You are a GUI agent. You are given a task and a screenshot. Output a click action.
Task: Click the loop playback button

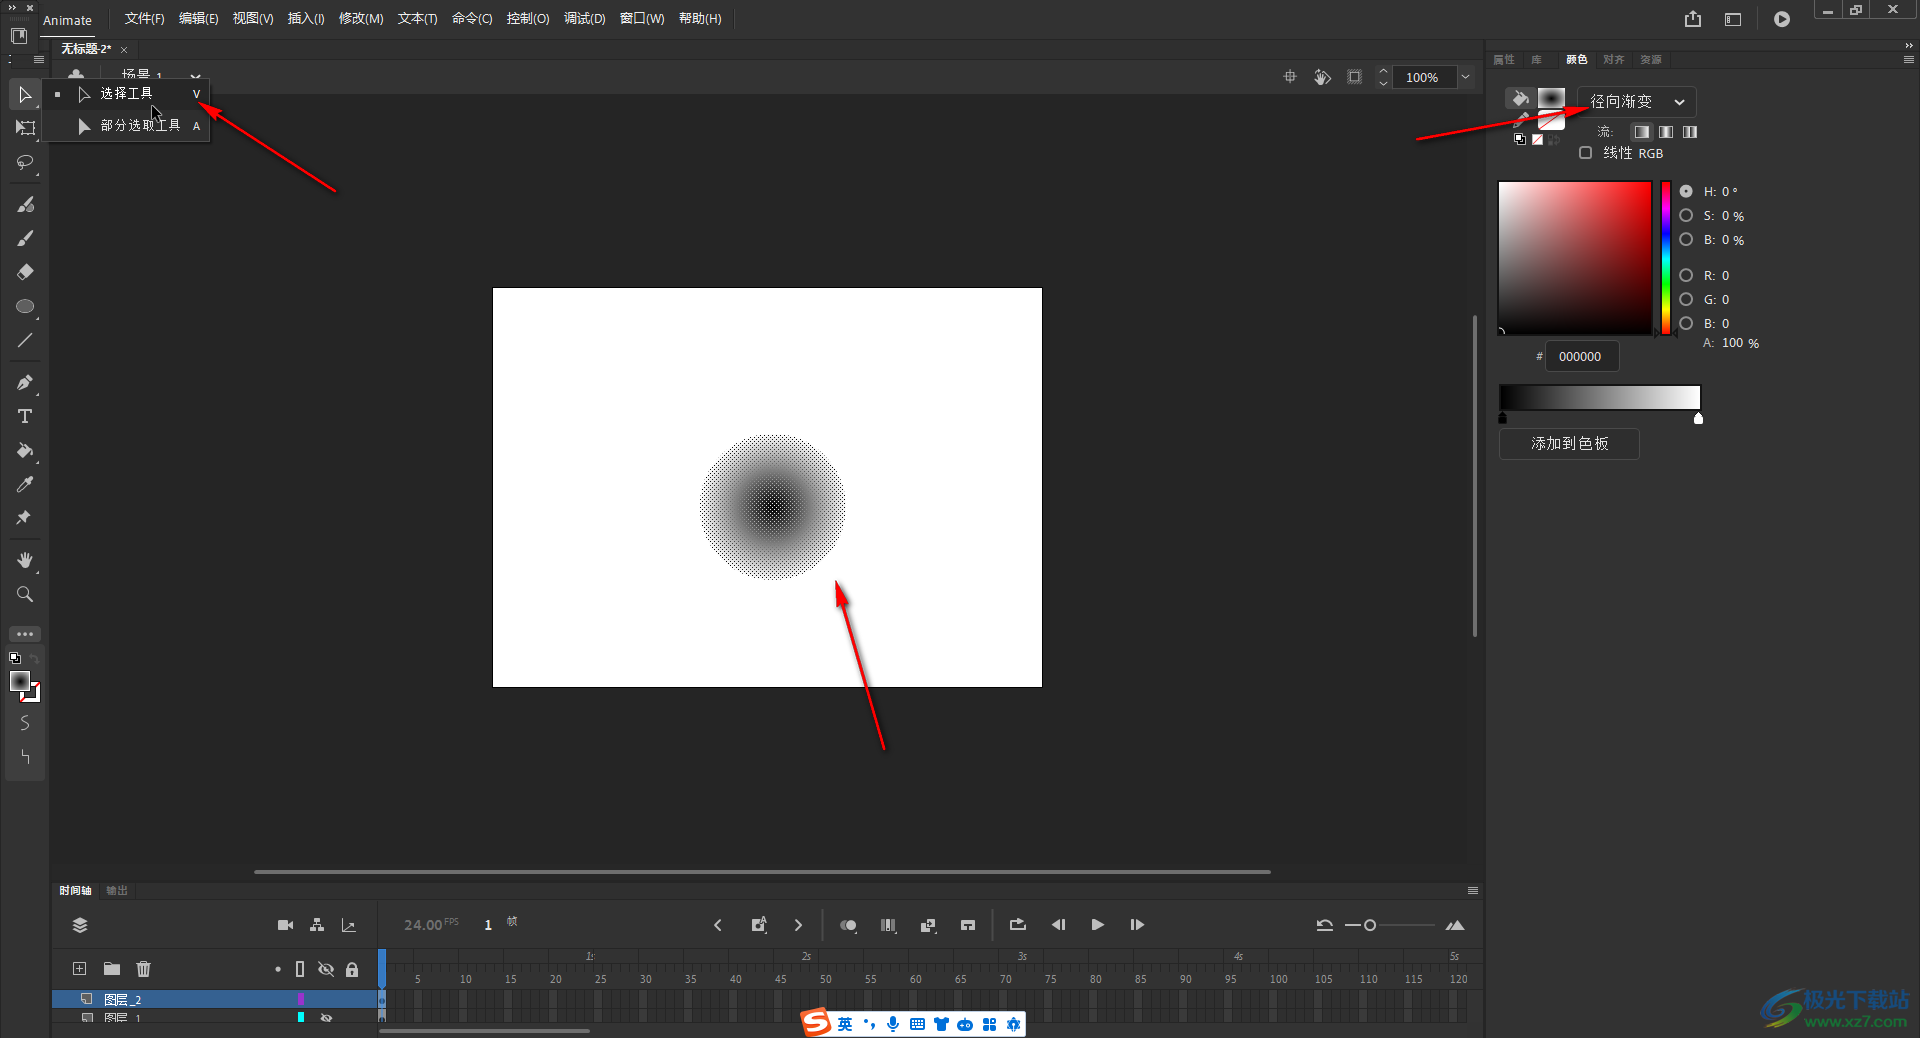coord(1018,925)
